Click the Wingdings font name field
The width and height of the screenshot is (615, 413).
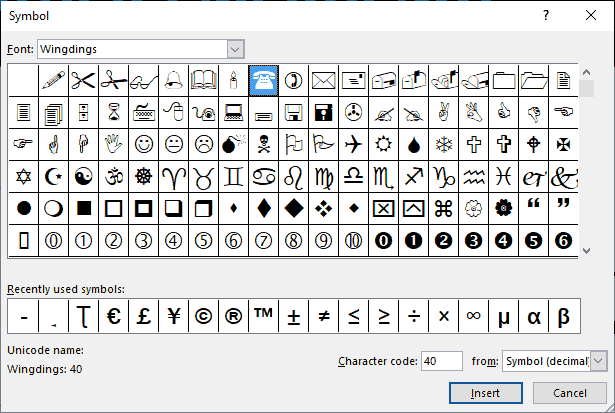tap(133, 49)
